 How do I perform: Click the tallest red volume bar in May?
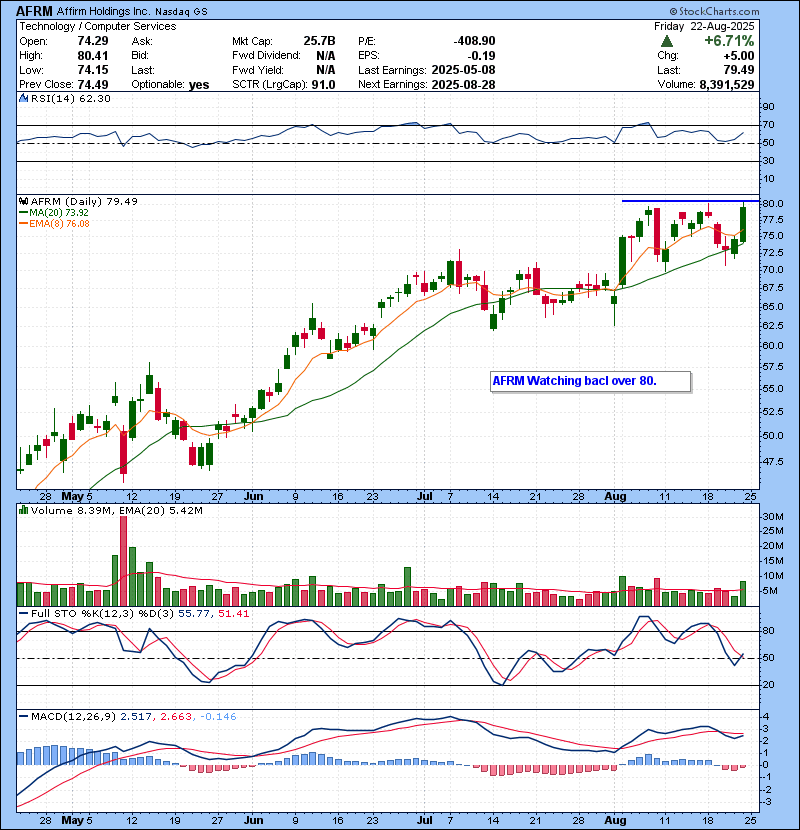coord(123,561)
